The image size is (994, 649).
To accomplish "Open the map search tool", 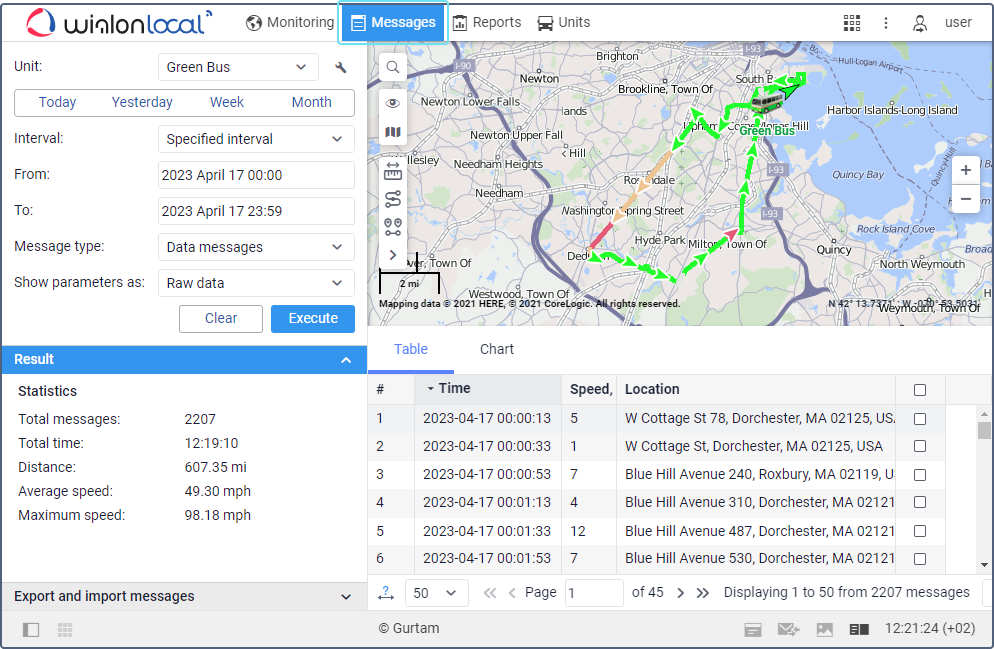I will point(393,67).
